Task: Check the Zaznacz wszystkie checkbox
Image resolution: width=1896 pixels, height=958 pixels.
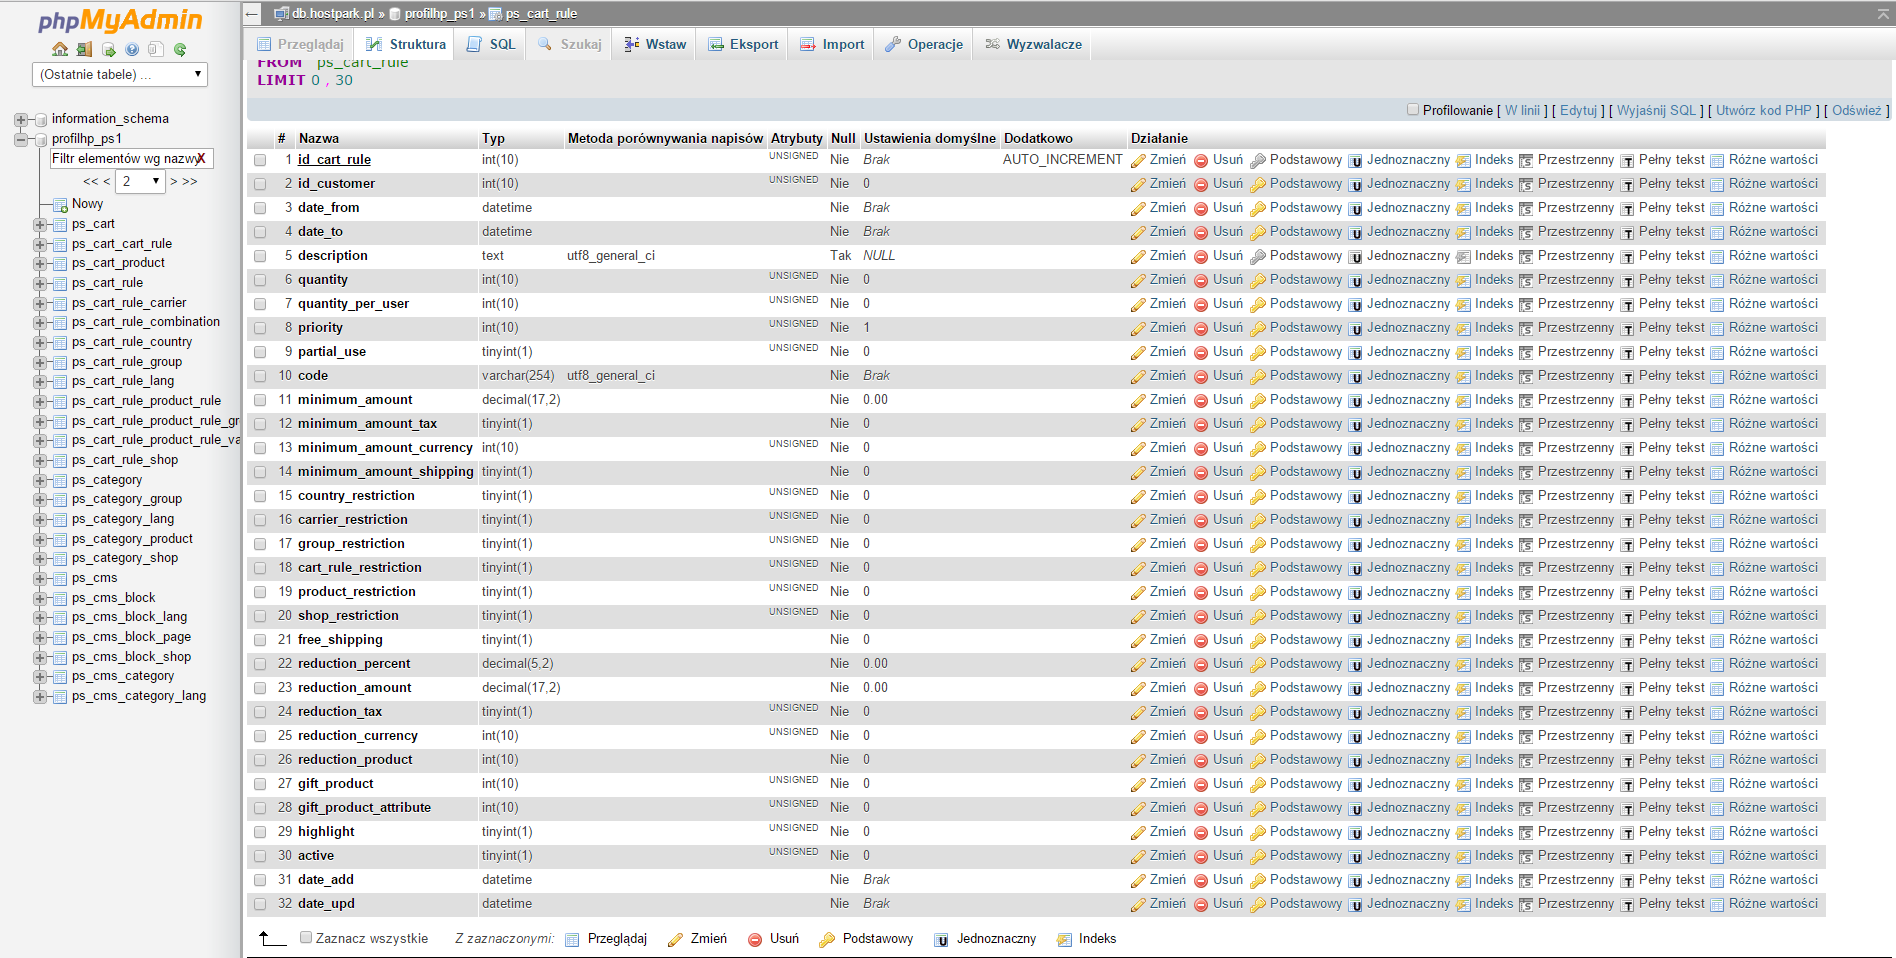Action: tap(307, 938)
